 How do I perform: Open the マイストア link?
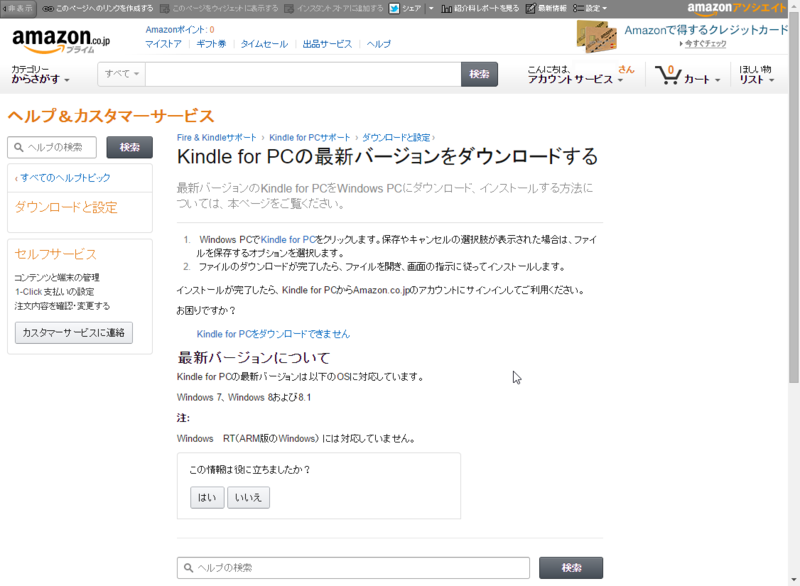coord(163,44)
